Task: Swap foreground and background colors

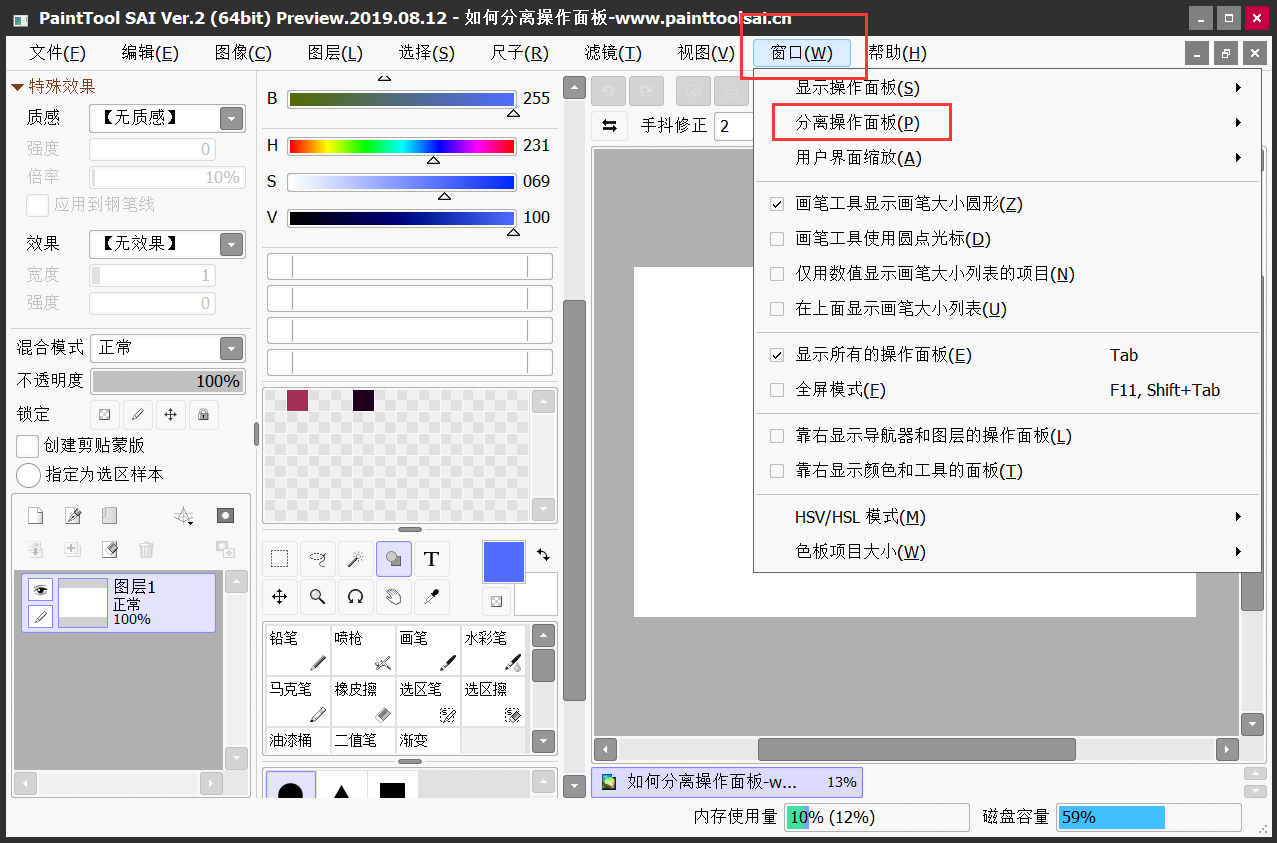Action: (x=543, y=553)
